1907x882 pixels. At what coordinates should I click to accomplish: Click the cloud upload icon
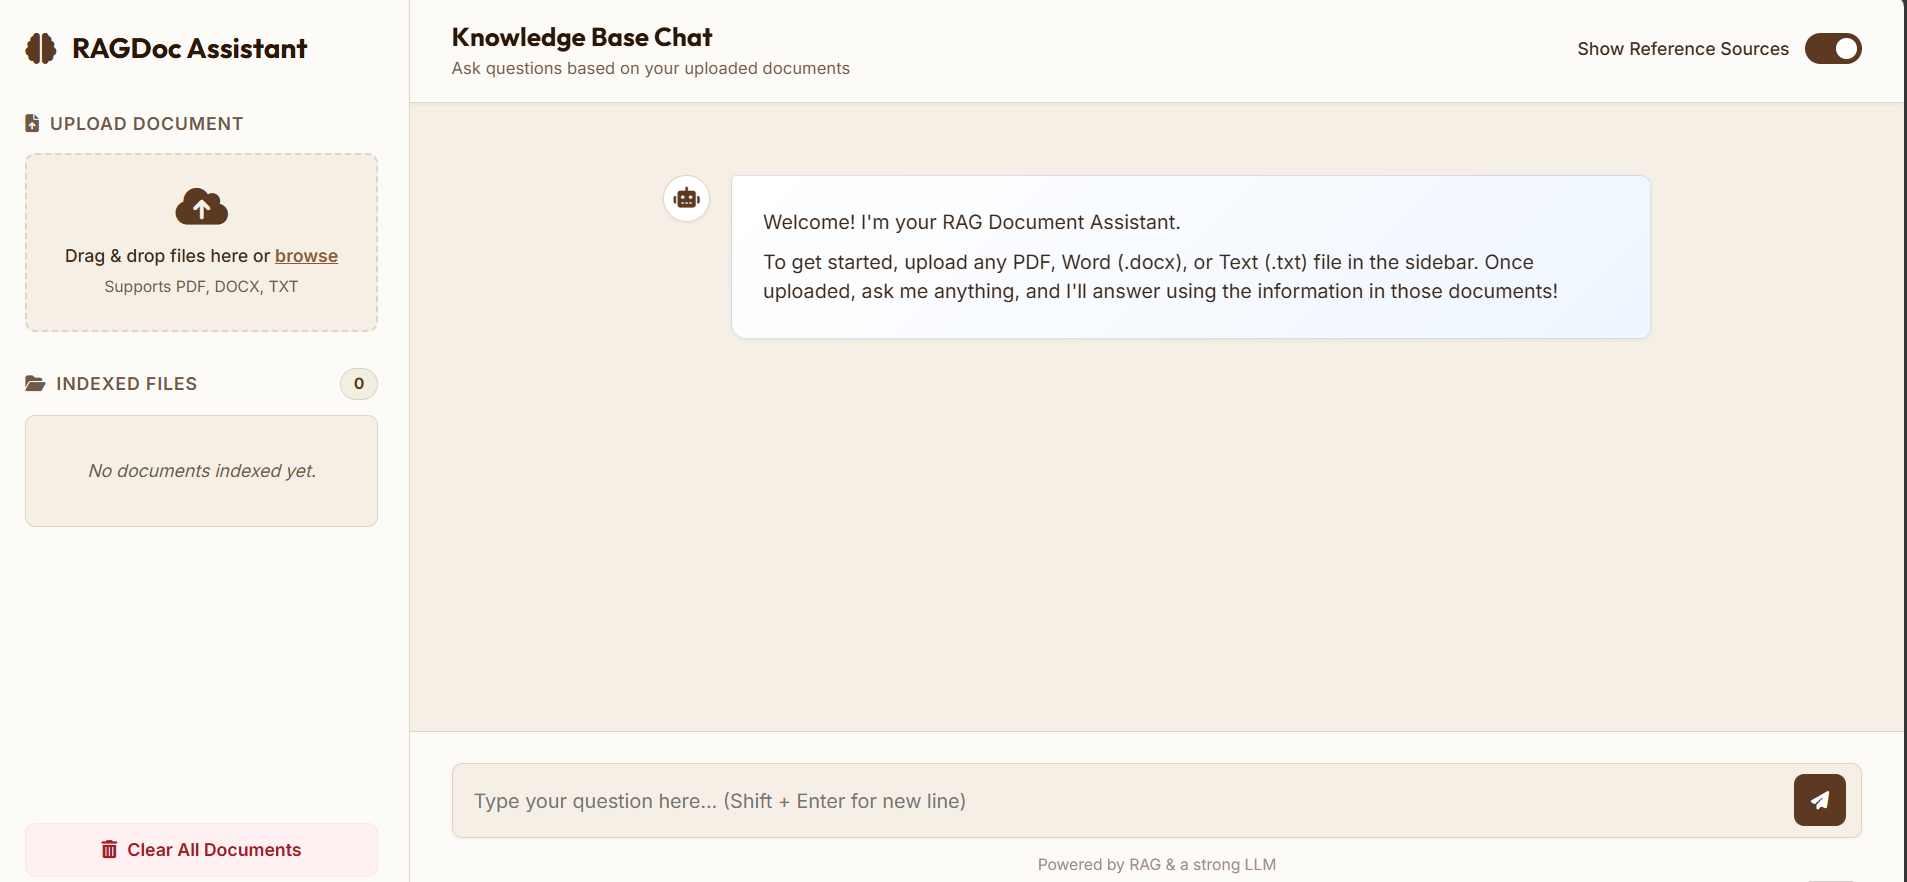pos(201,206)
